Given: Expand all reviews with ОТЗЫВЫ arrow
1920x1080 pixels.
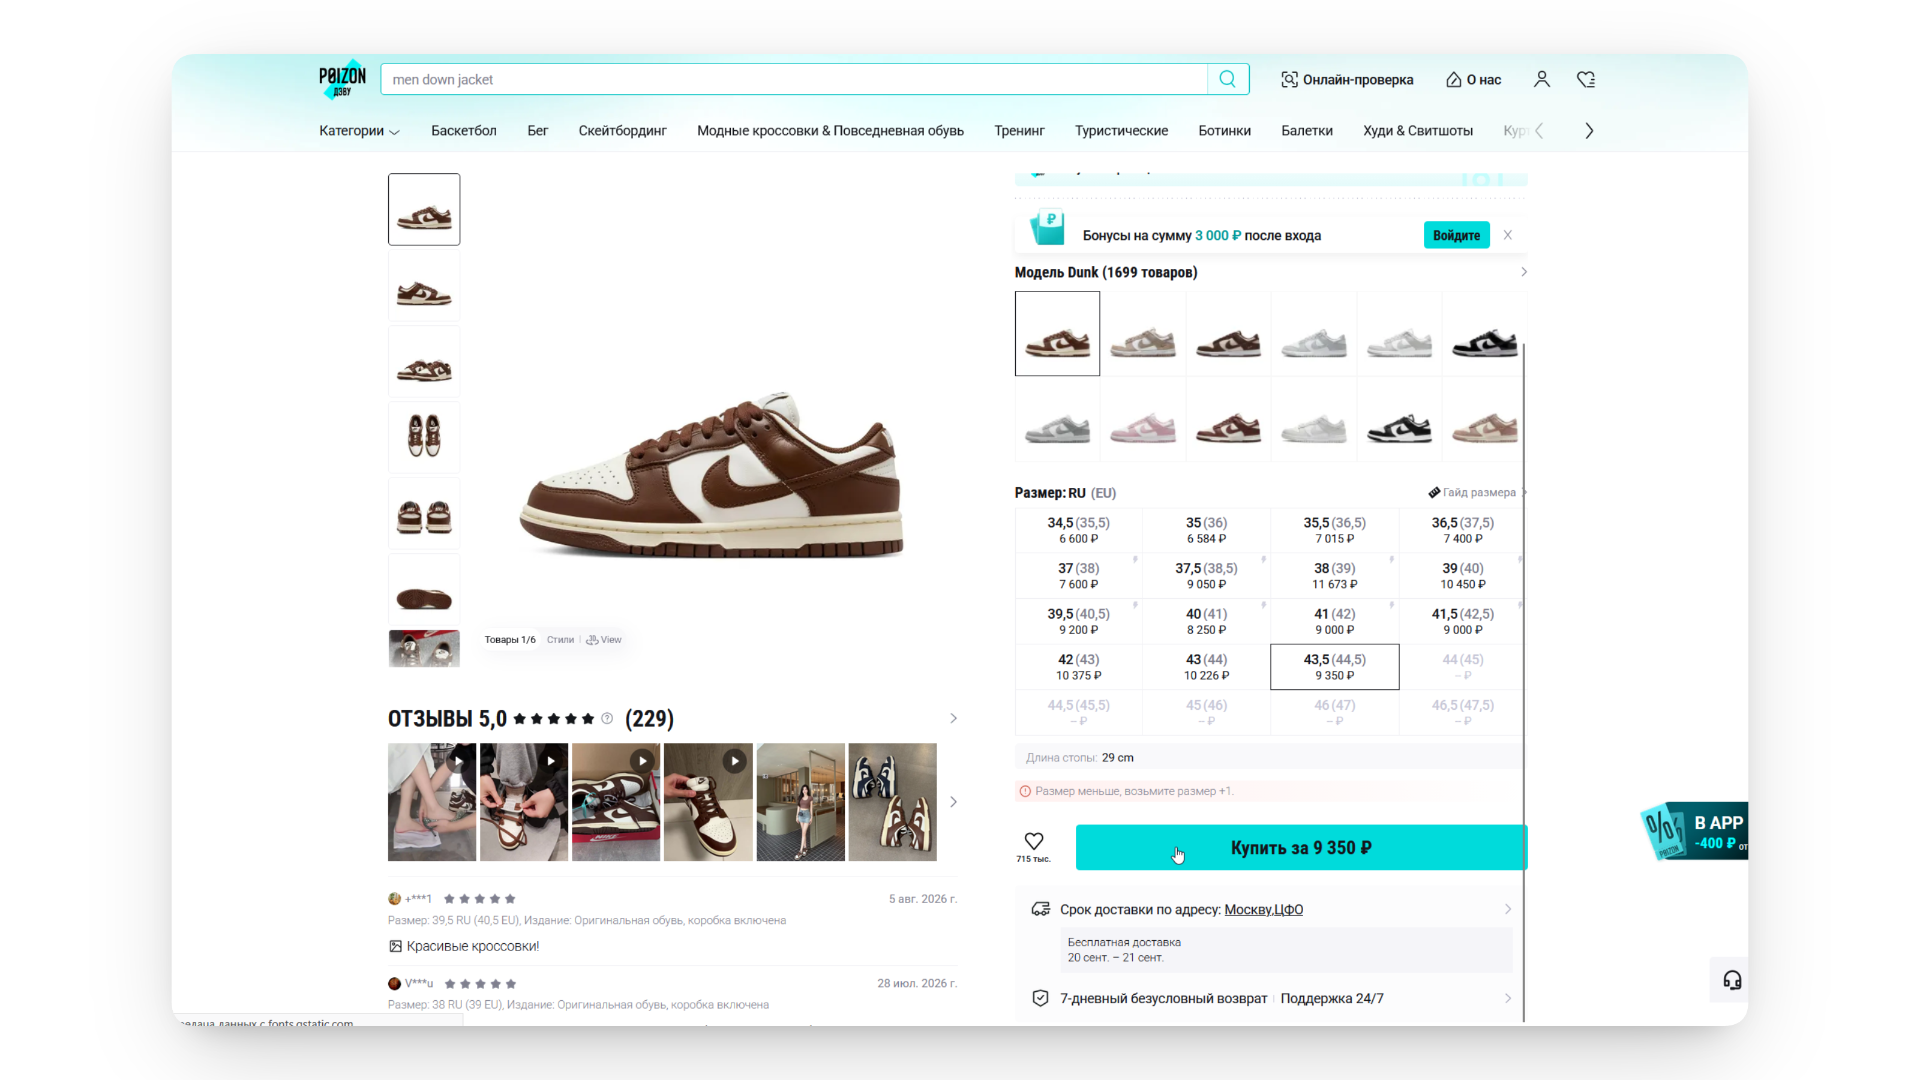Looking at the screenshot, I should [x=953, y=718].
